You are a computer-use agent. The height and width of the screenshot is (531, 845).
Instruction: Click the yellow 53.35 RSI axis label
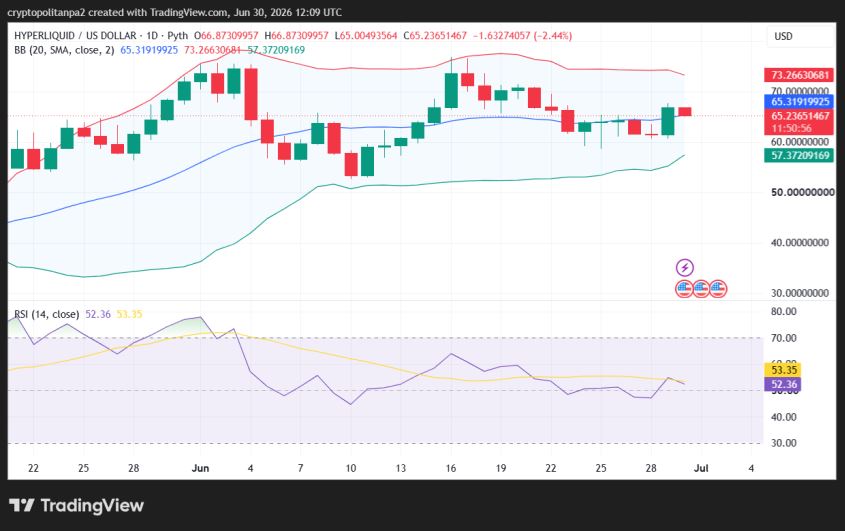(x=783, y=370)
